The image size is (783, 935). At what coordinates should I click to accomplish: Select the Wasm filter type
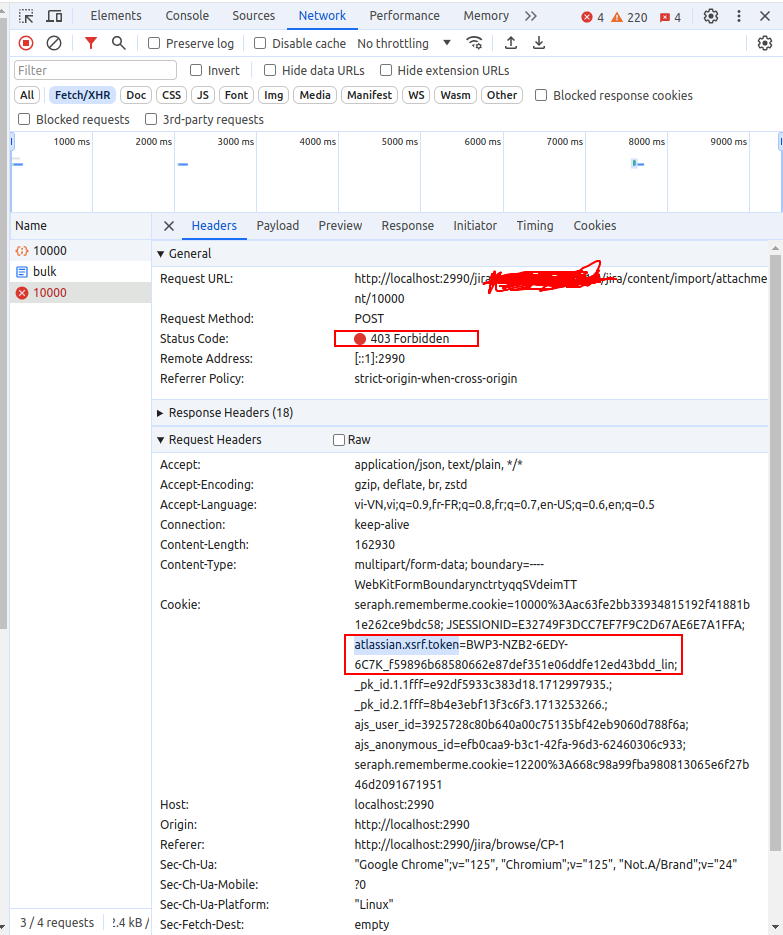tap(455, 95)
